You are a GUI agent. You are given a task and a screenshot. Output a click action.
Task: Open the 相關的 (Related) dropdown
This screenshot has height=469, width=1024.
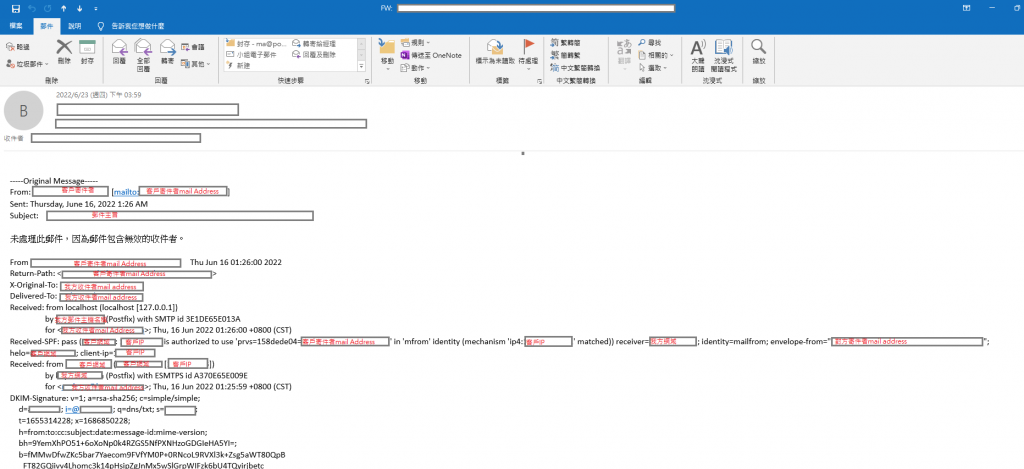pyautogui.click(x=656, y=55)
